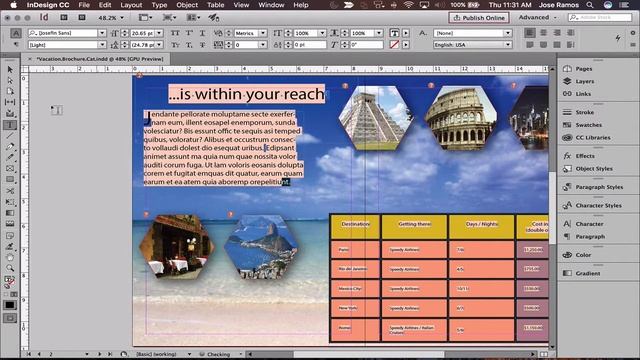Open the Object menu
This screenshot has height=360, width=640.
tap(187, 5)
